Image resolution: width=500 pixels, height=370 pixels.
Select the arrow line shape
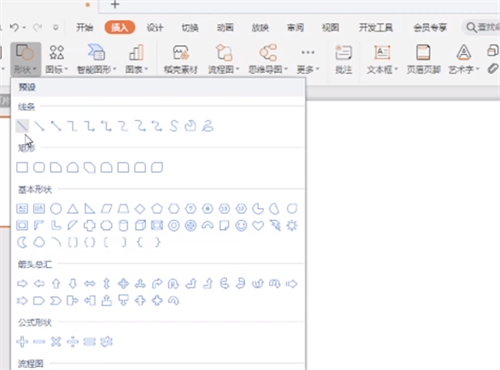[39, 126]
